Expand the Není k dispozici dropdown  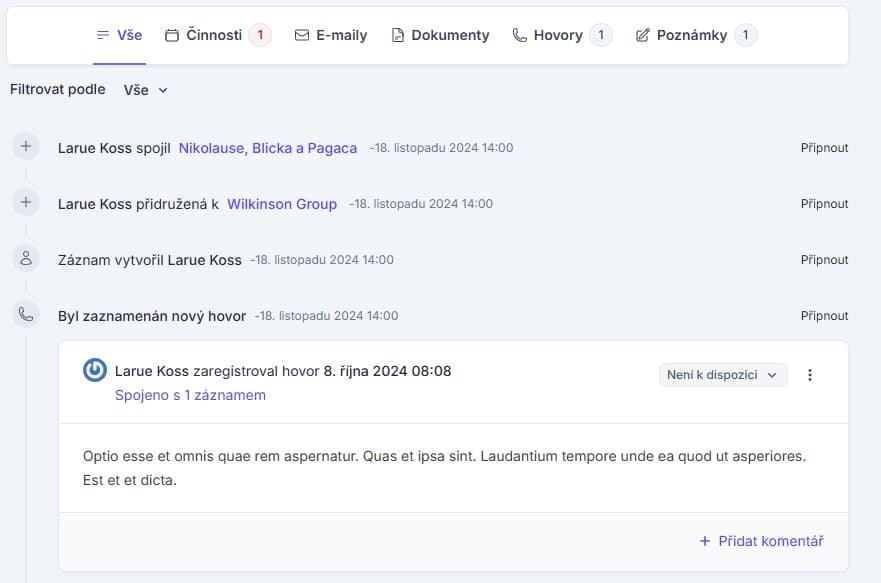coord(723,375)
